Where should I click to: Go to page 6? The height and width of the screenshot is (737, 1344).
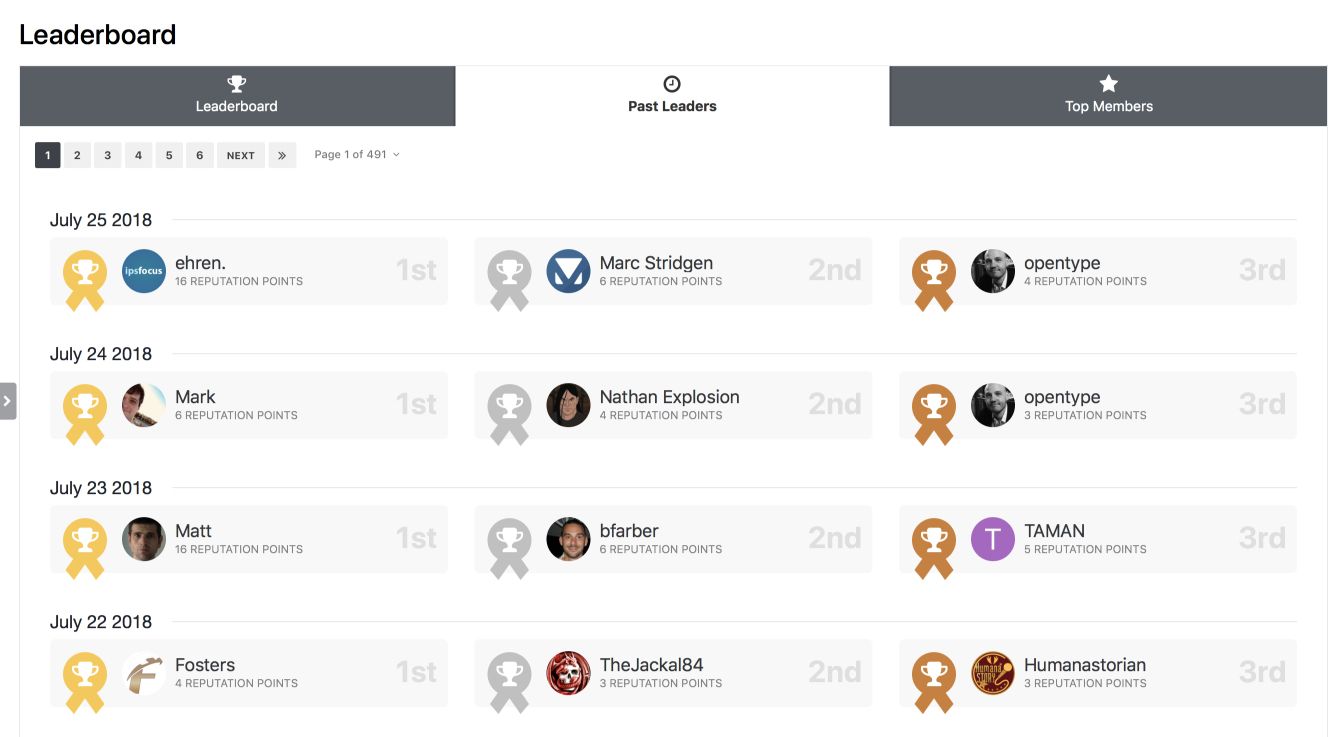(x=200, y=156)
